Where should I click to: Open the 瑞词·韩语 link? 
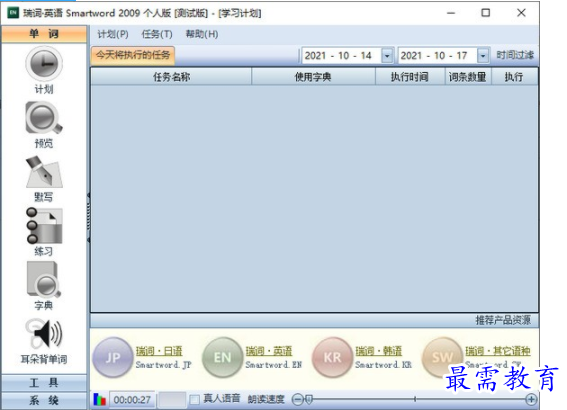[x=378, y=351]
